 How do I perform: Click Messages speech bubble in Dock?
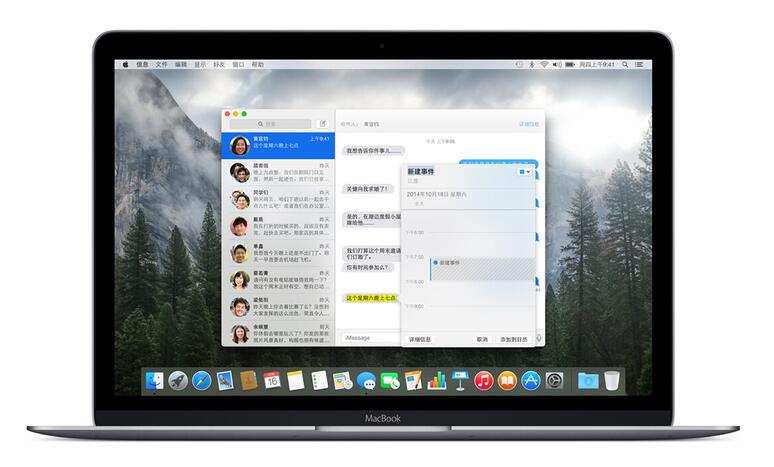(x=366, y=381)
